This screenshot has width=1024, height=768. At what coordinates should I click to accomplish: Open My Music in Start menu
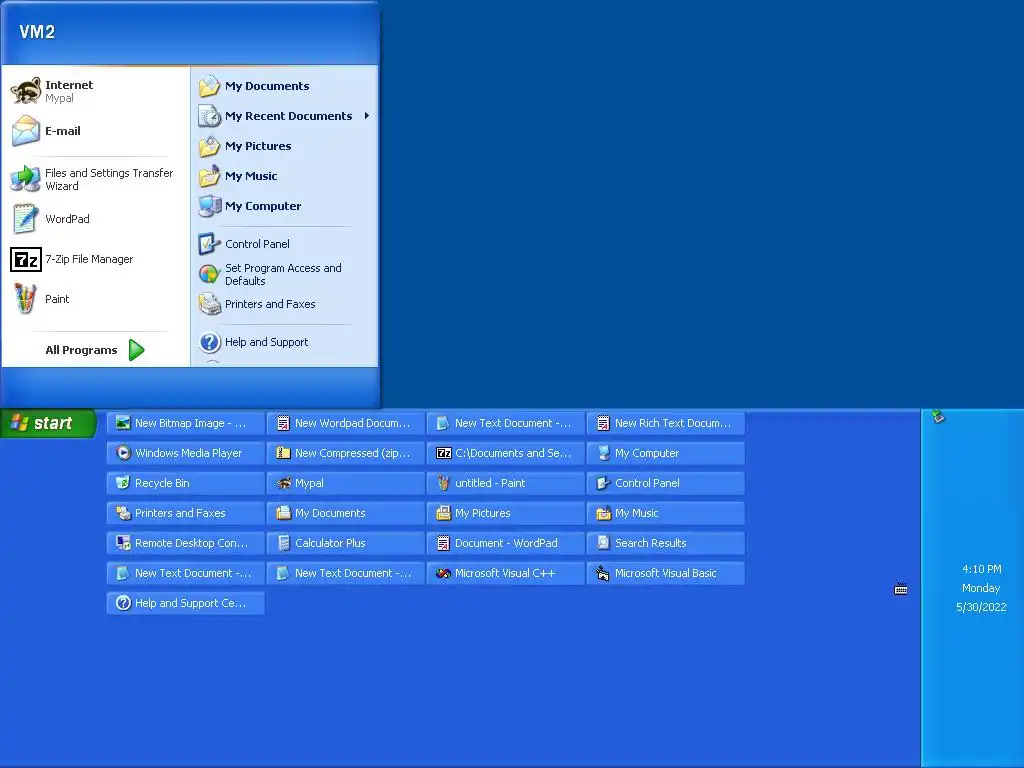click(285, 176)
